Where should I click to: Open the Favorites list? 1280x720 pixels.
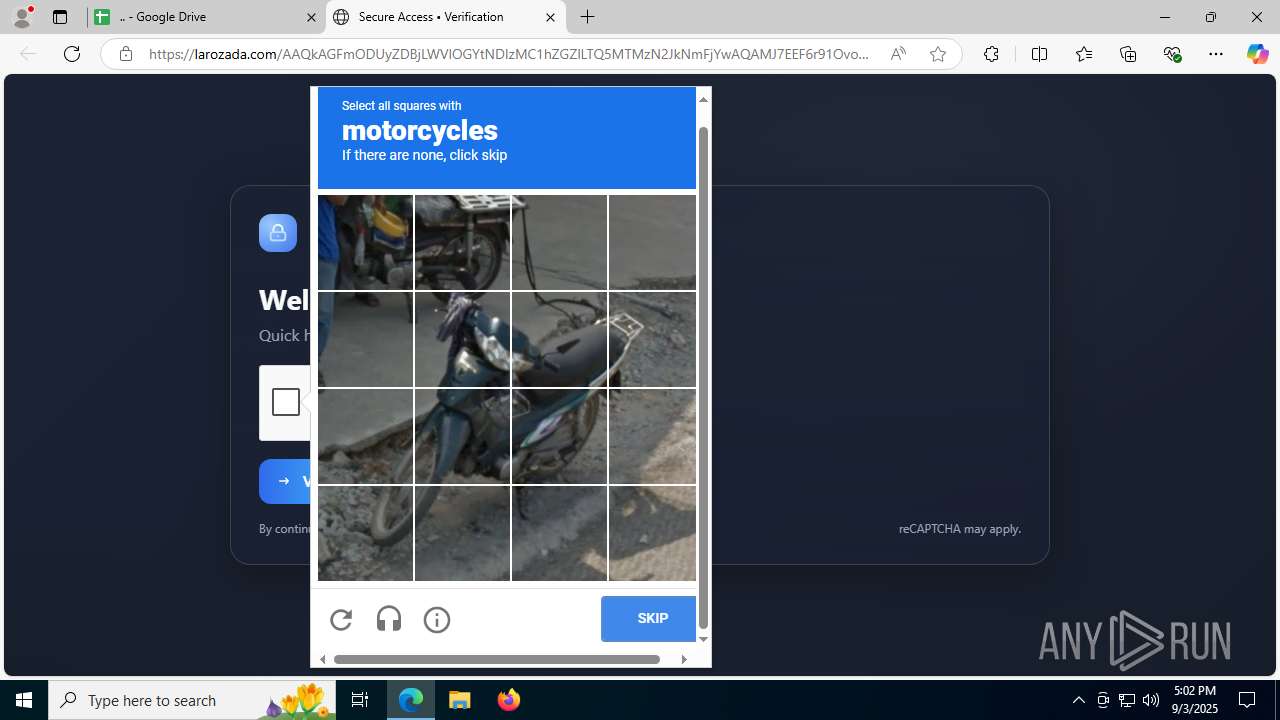coord(1084,54)
